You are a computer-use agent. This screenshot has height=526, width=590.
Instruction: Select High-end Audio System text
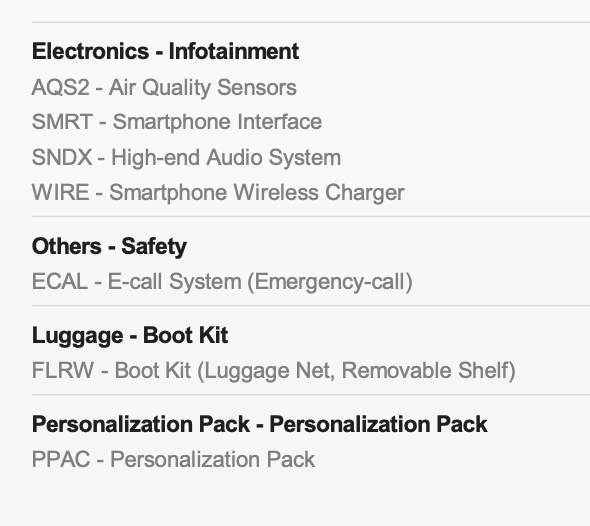226,157
